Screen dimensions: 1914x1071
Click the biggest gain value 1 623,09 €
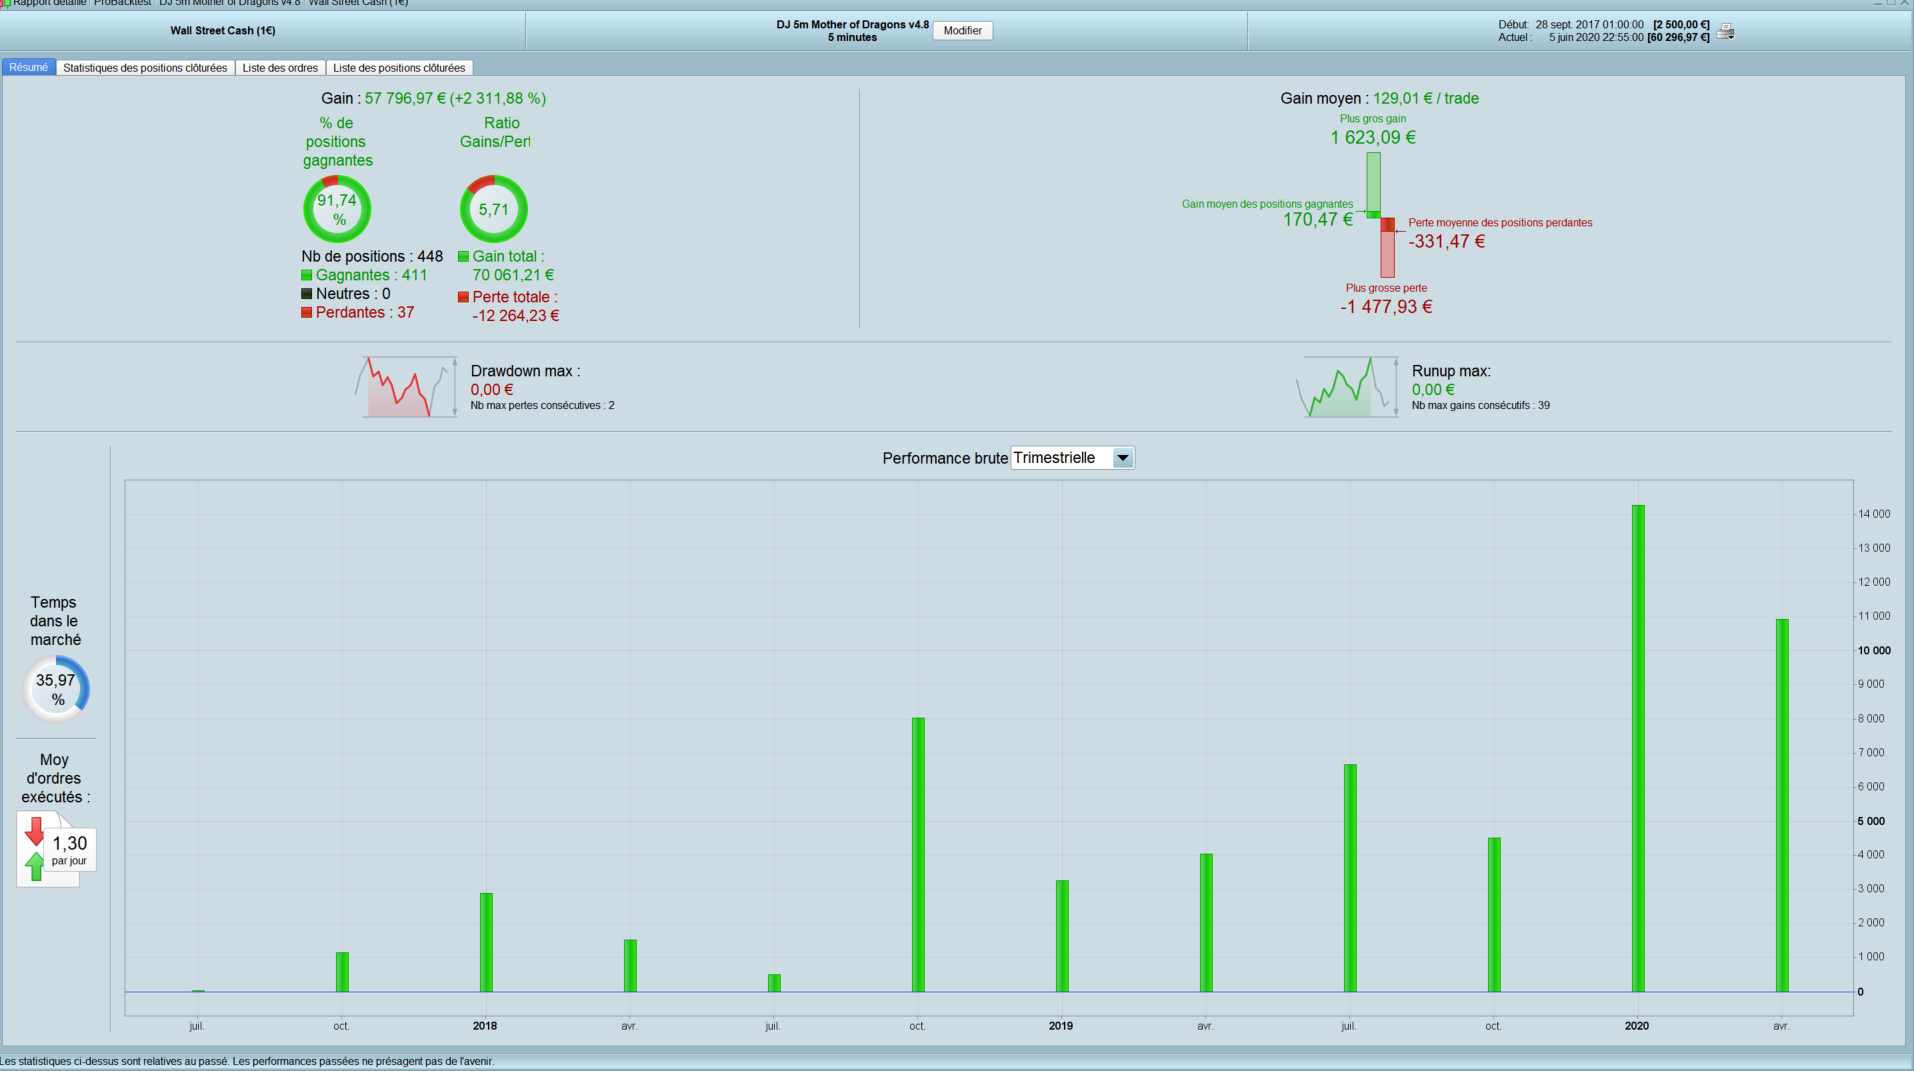1373,138
